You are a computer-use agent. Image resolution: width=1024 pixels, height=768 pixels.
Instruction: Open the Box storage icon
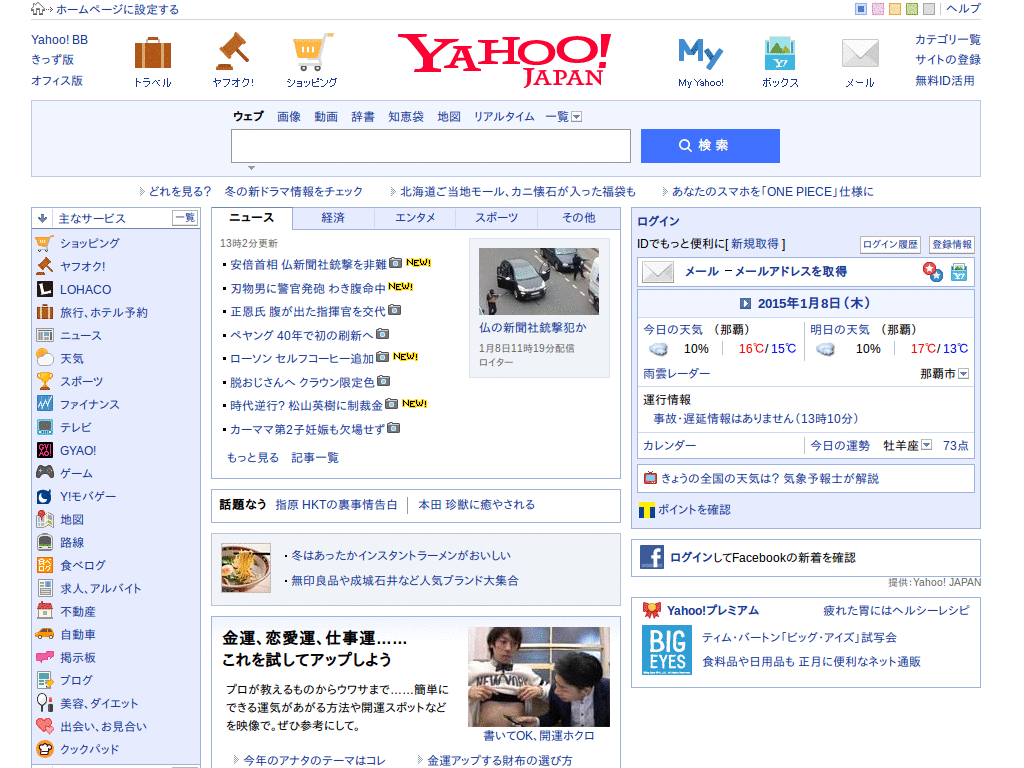coord(780,54)
